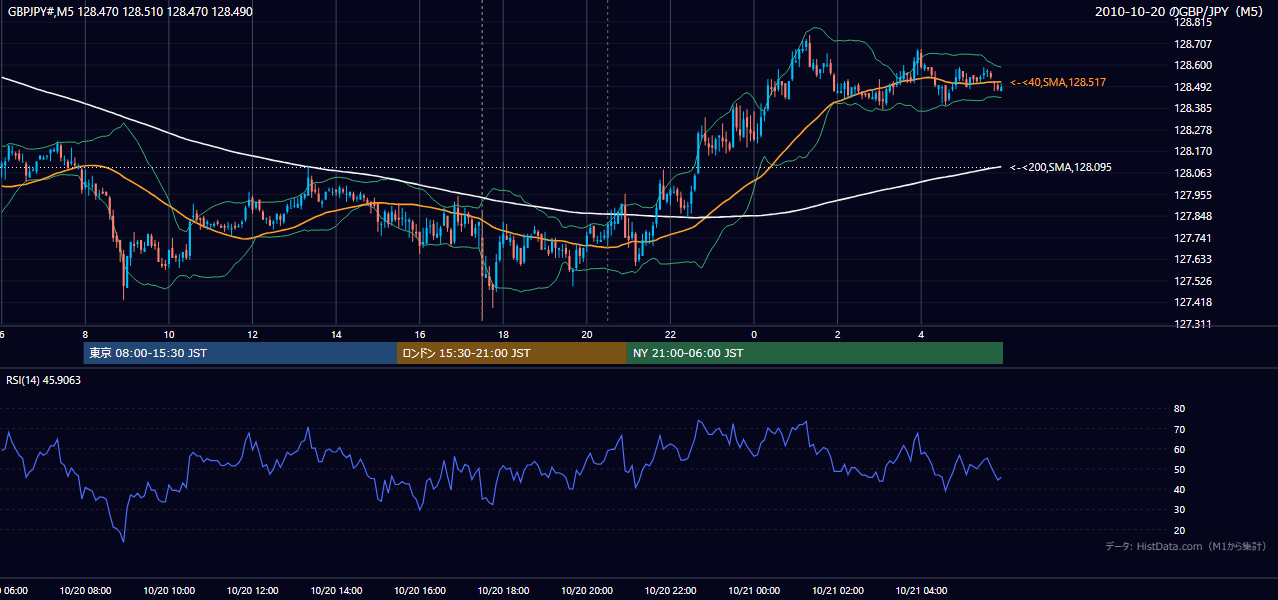Click the 10/21 04:00 date axis label
Viewport: 1278px width, 600px height.
pos(921,590)
